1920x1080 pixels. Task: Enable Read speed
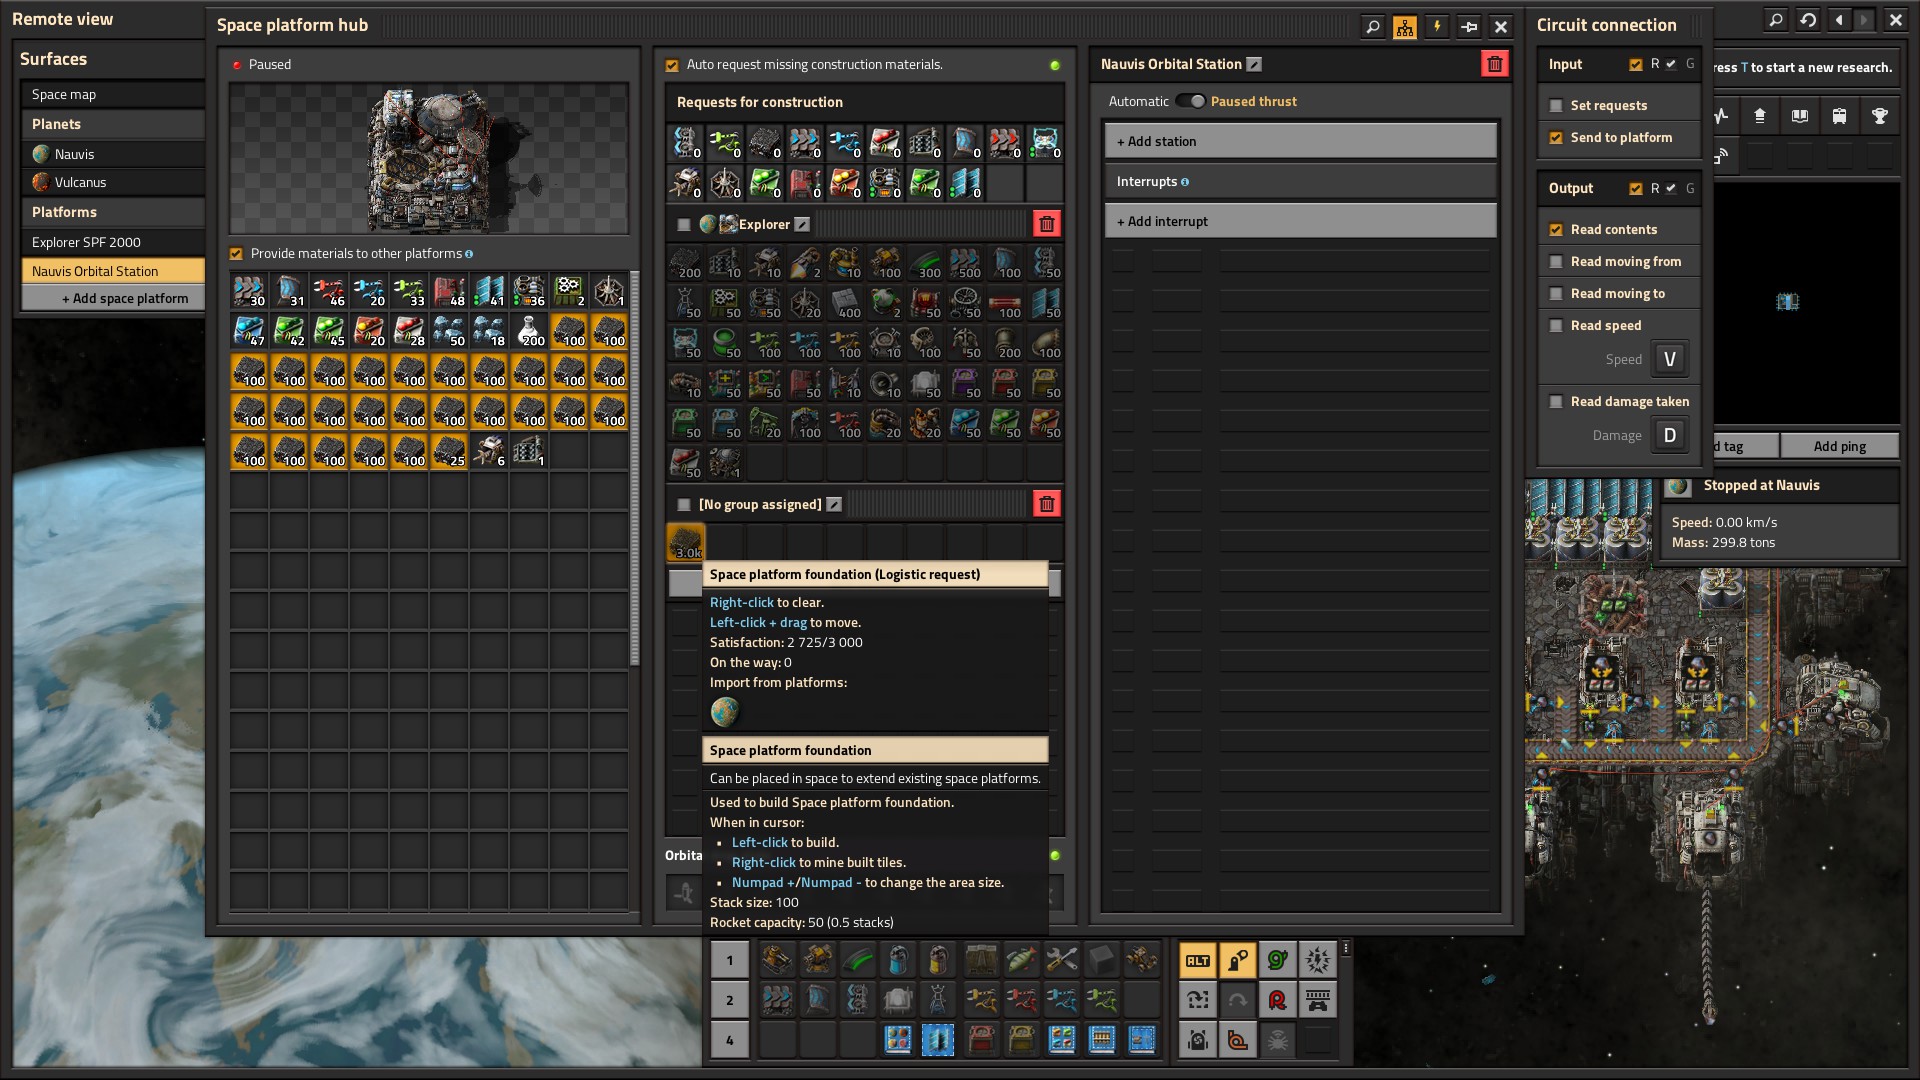pos(1556,326)
